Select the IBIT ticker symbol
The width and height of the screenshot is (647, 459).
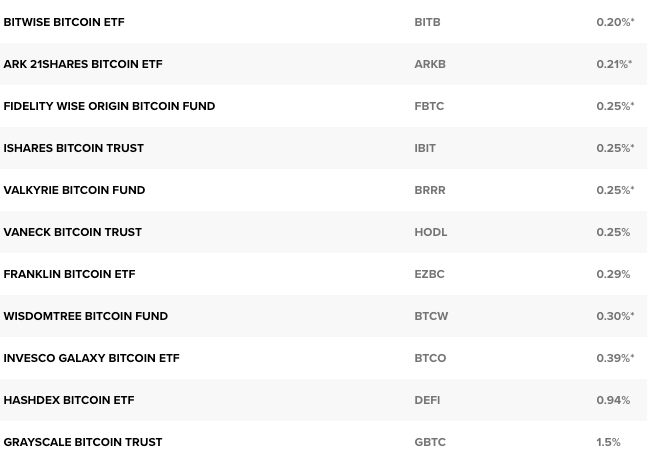pos(425,148)
